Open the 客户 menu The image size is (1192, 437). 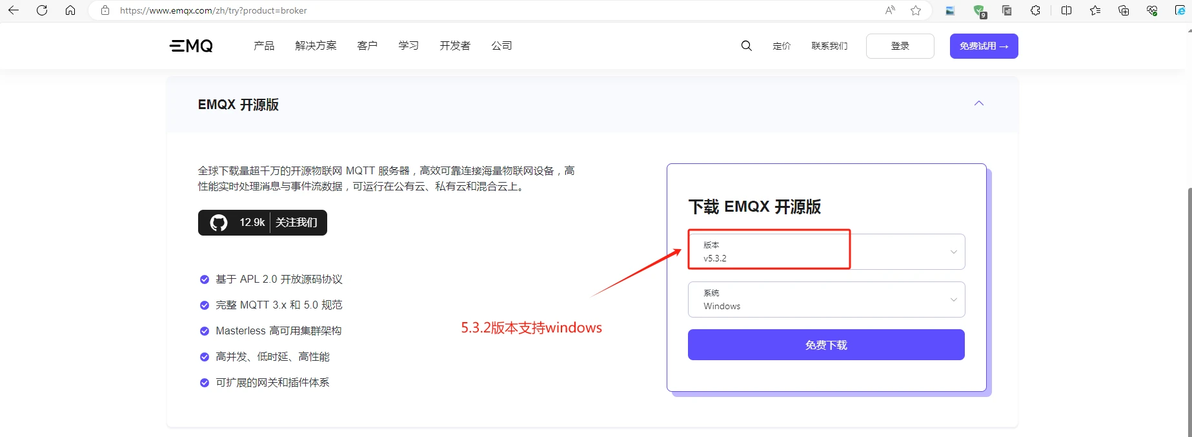click(367, 46)
